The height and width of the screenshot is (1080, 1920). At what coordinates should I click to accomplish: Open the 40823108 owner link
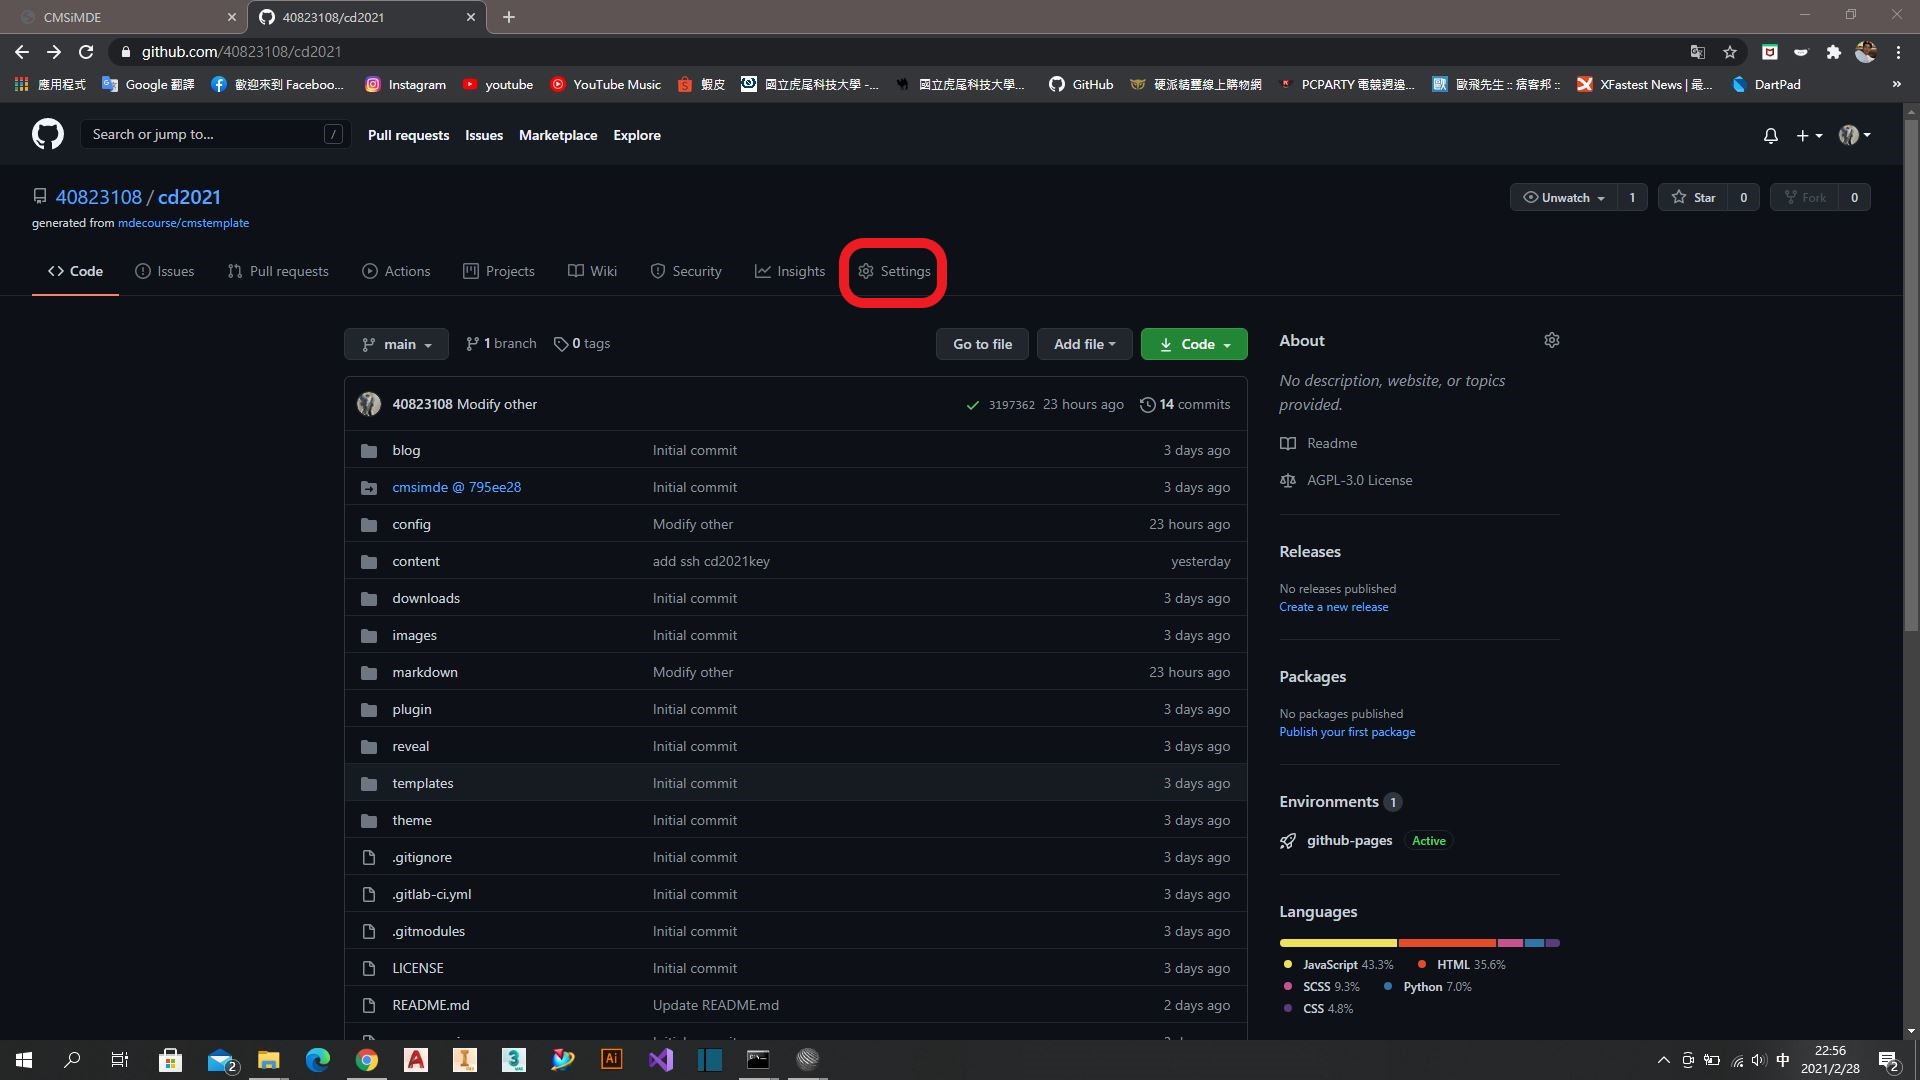98,197
